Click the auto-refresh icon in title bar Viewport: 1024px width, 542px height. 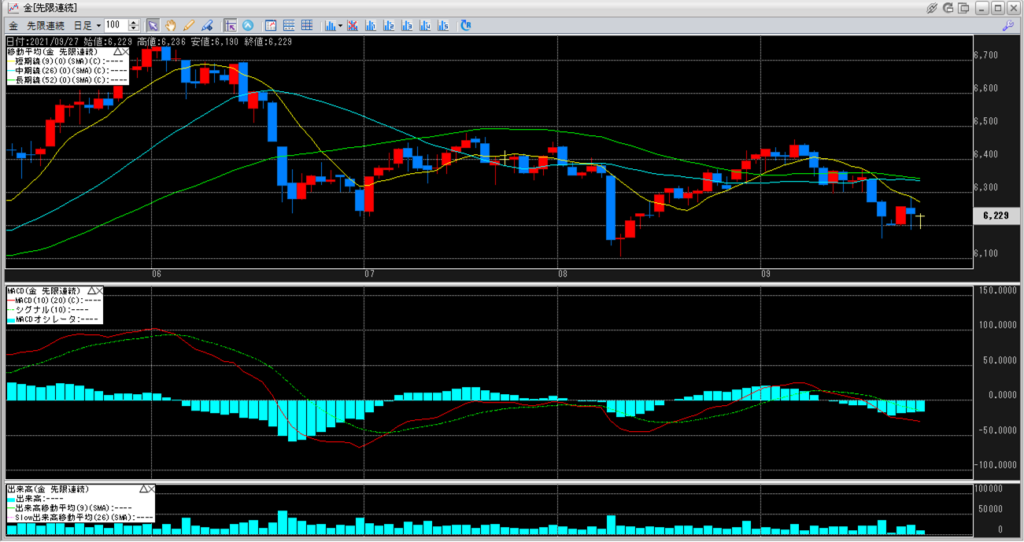click(x=948, y=8)
